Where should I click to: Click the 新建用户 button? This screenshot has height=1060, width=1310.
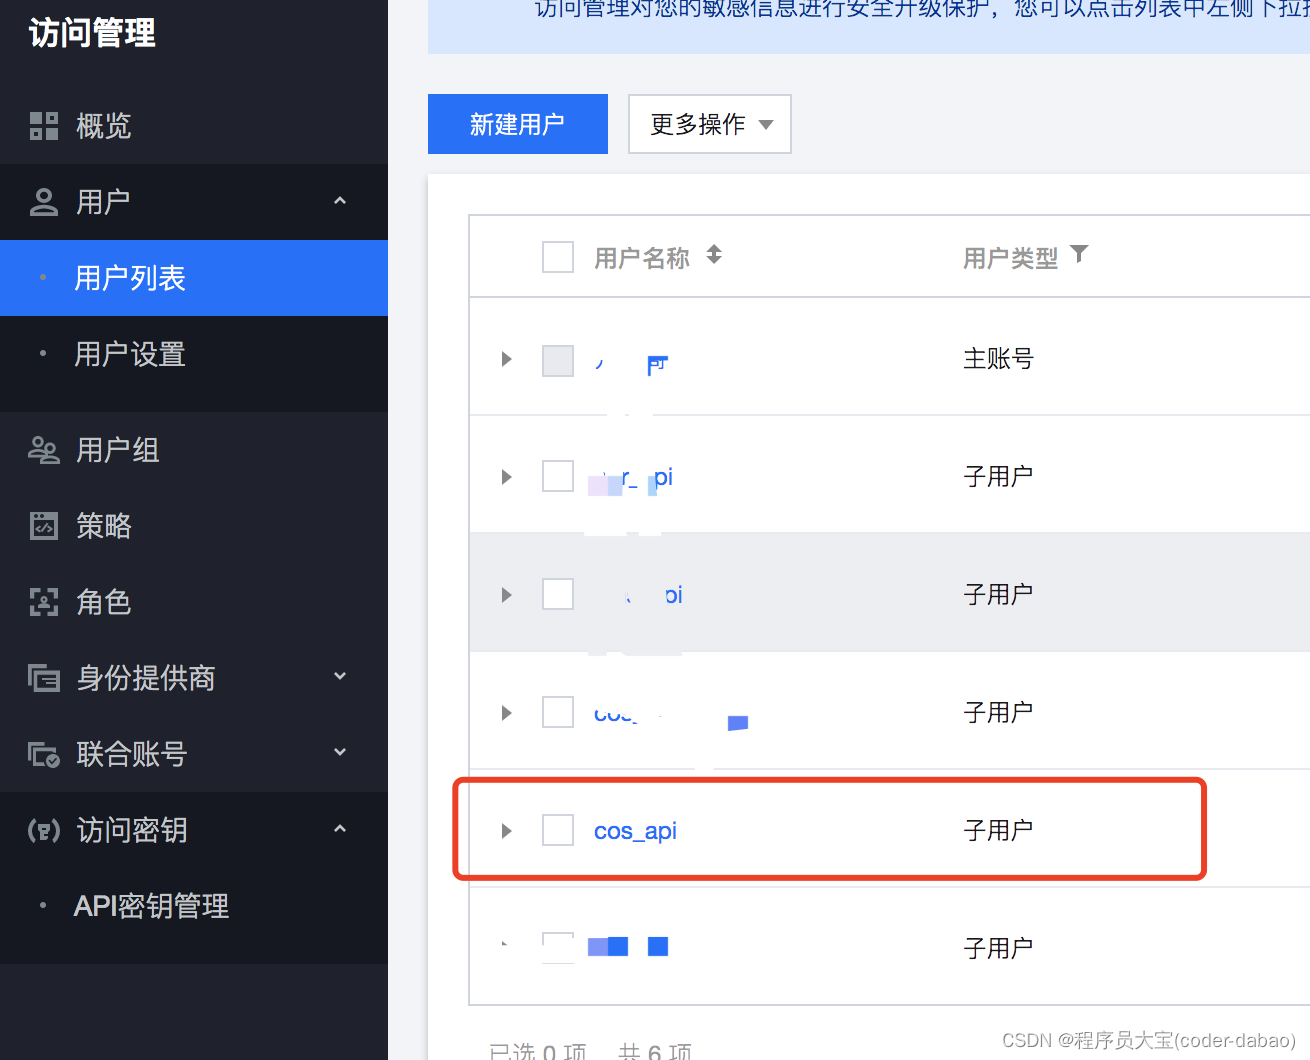coord(517,124)
